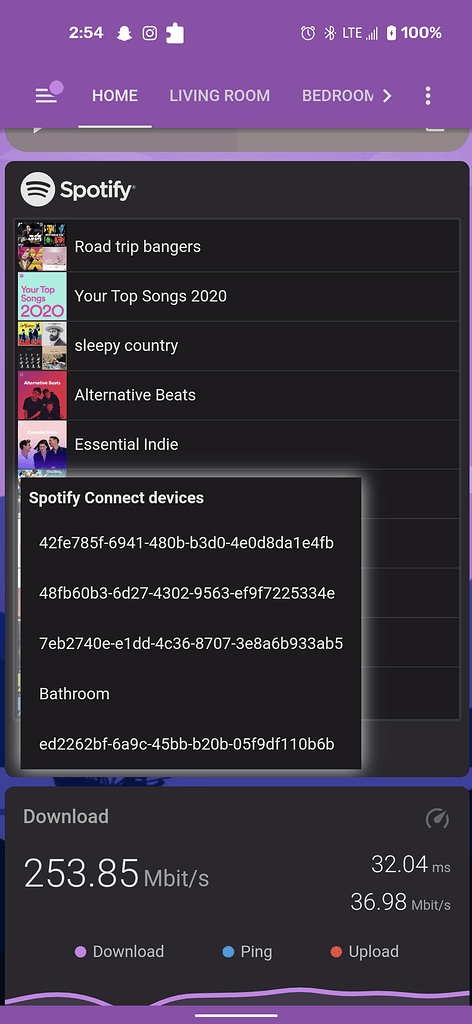This screenshot has height=1024, width=472.
Task: Toggle the Ping series in legend
Action: click(247, 952)
